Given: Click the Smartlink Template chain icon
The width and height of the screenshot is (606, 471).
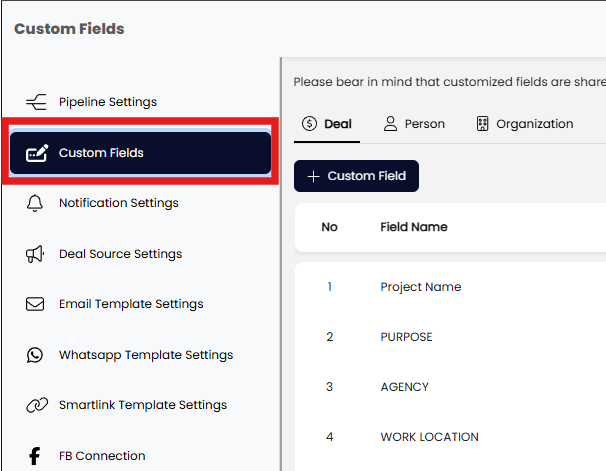Looking at the screenshot, I should click(36, 405).
